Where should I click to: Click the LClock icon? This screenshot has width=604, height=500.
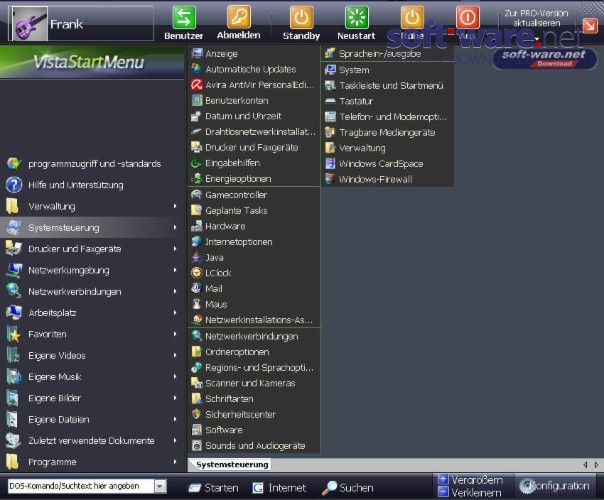(x=196, y=273)
